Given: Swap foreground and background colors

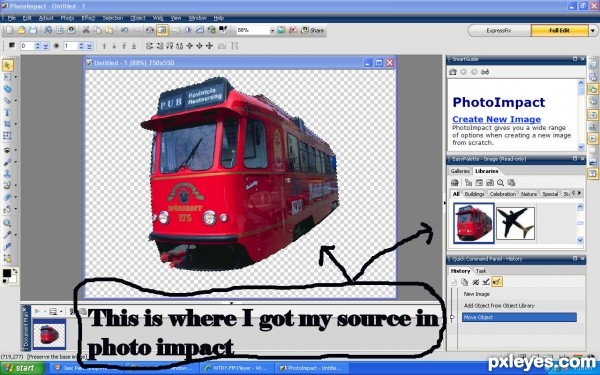Looking at the screenshot, I should (15, 271).
